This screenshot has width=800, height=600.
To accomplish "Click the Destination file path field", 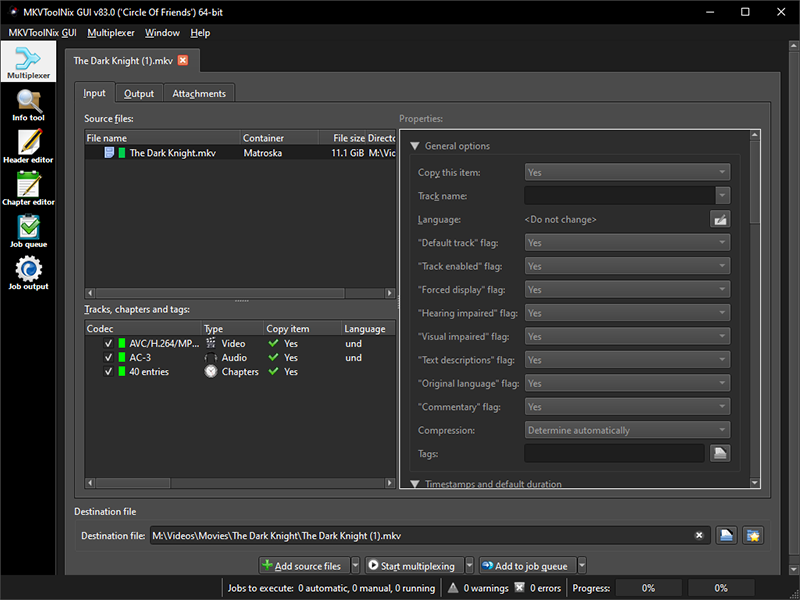I will click(420, 536).
